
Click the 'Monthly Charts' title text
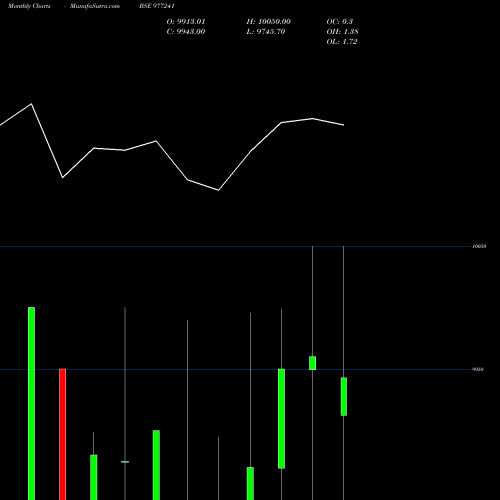29,6
